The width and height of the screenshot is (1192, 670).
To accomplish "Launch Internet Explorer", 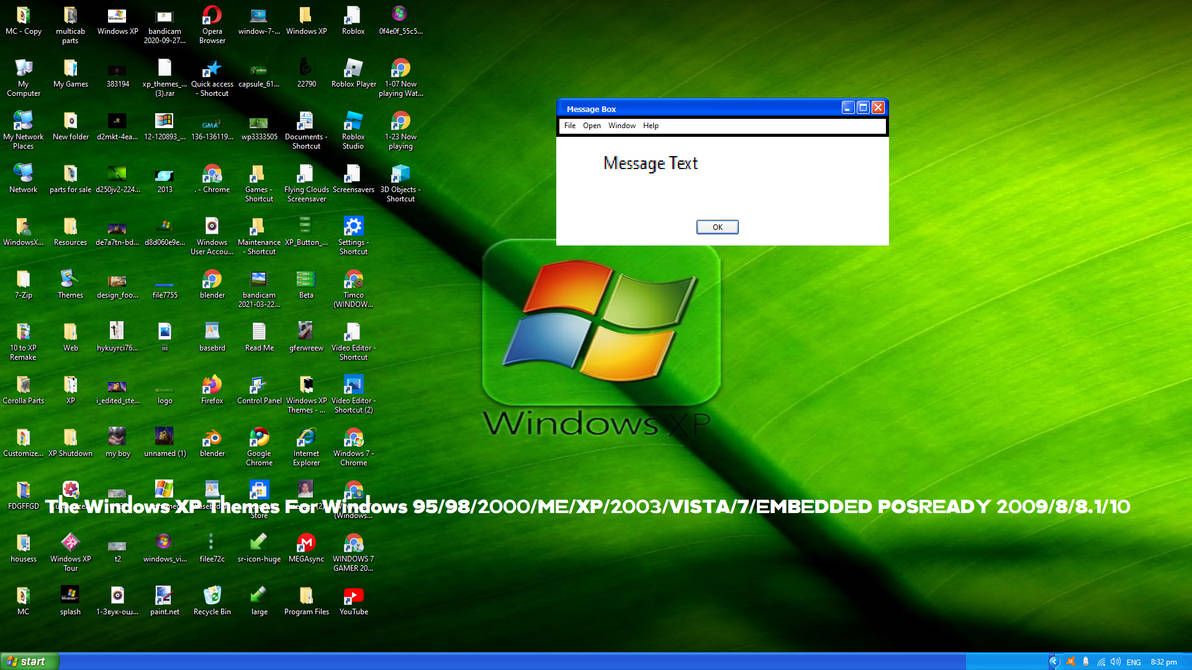I will pyautogui.click(x=306, y=440).
